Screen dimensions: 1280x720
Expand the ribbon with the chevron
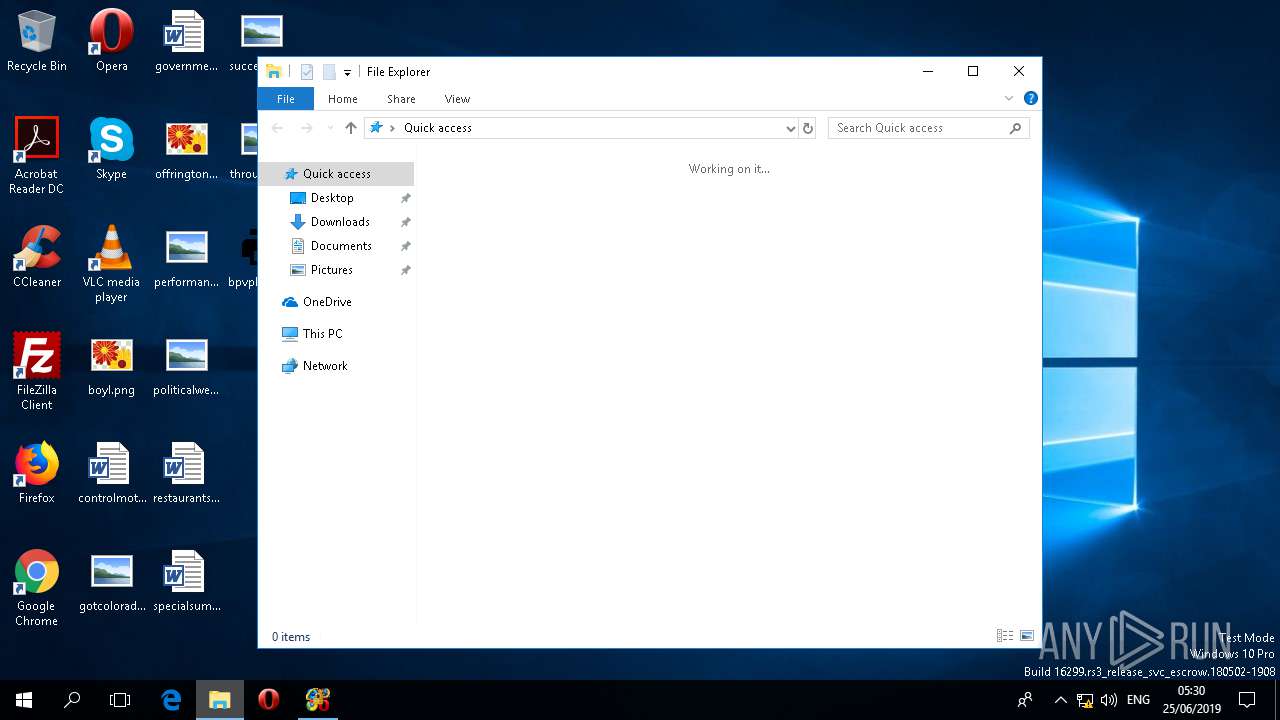coord(1009,98)
